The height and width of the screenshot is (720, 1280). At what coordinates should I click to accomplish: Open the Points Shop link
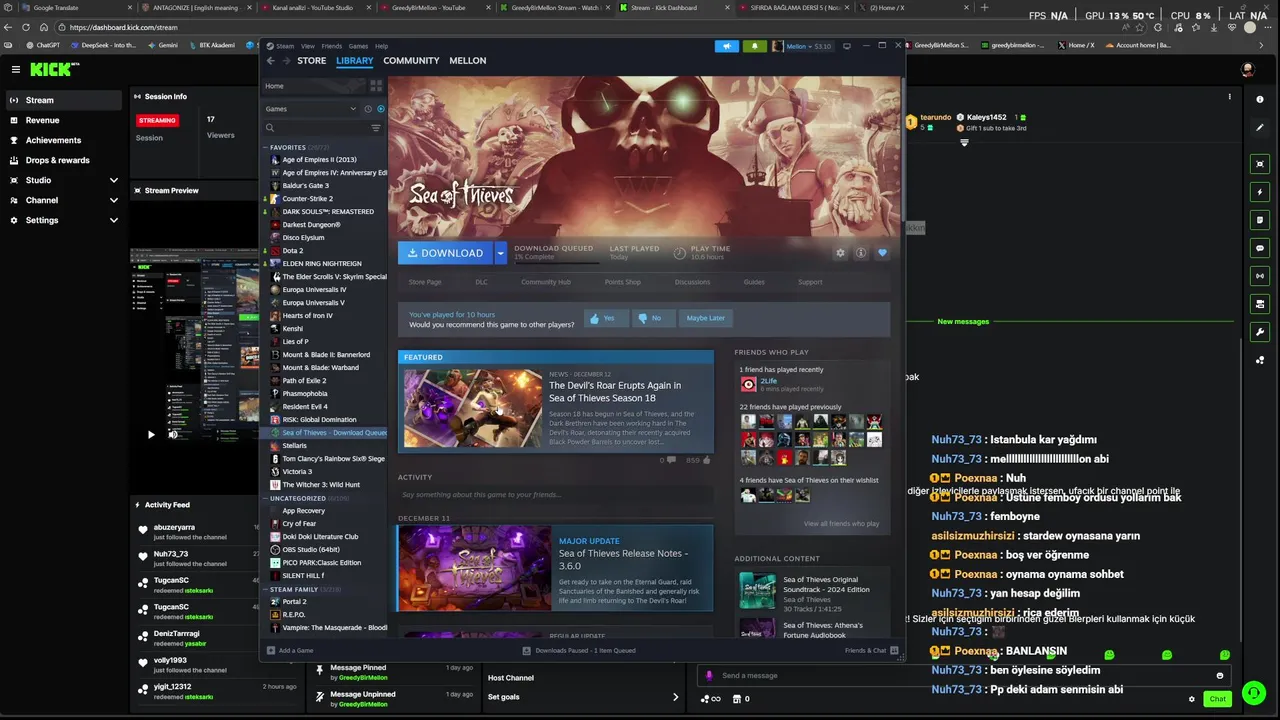pyautogui.click(x=623, y=282)
